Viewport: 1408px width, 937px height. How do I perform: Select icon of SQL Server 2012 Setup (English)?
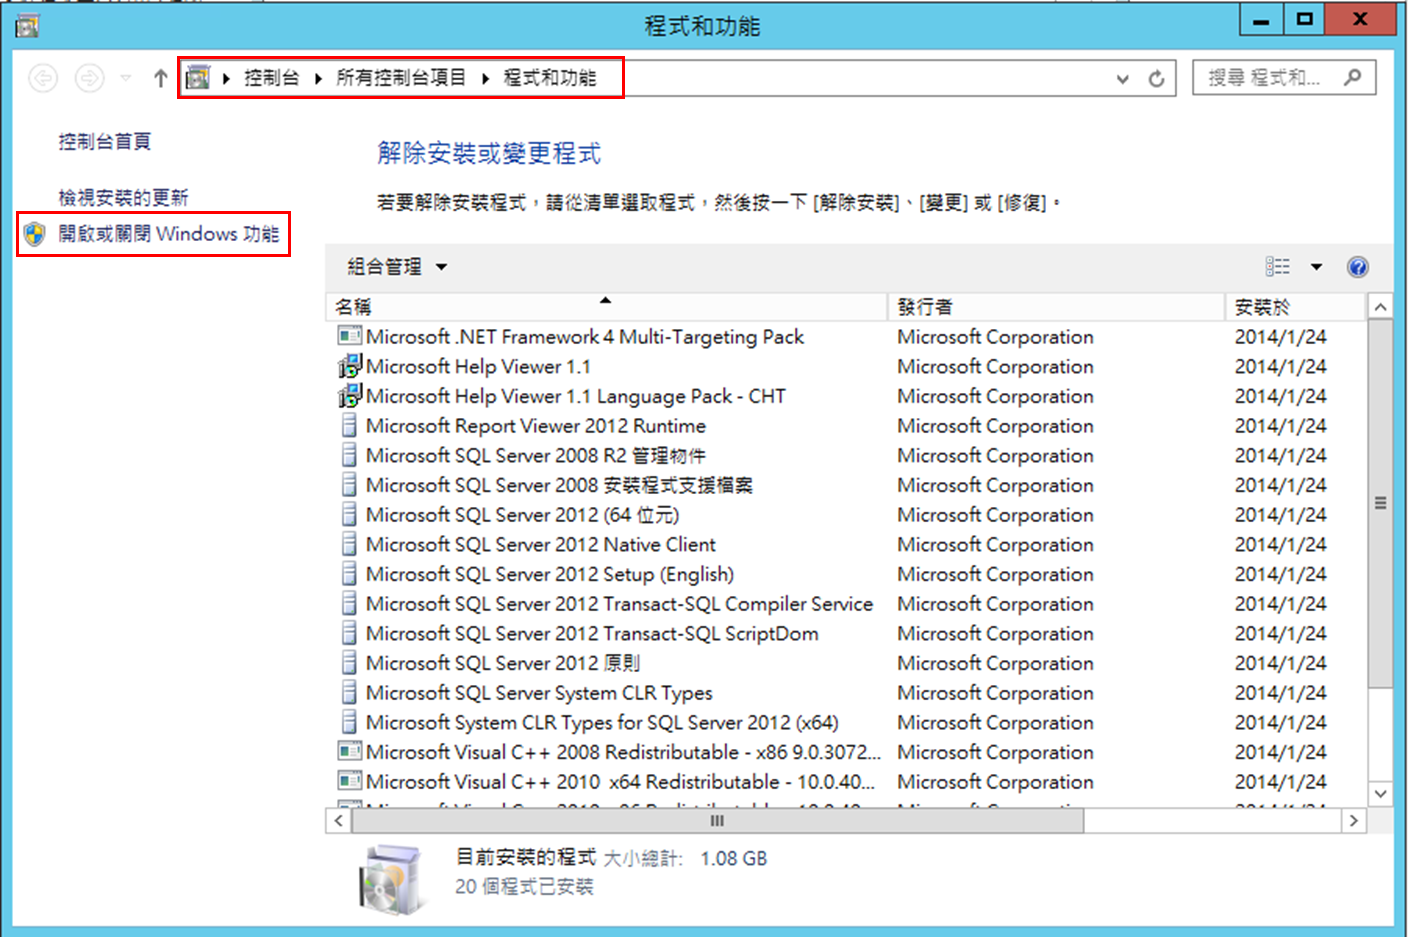[349, 574]
